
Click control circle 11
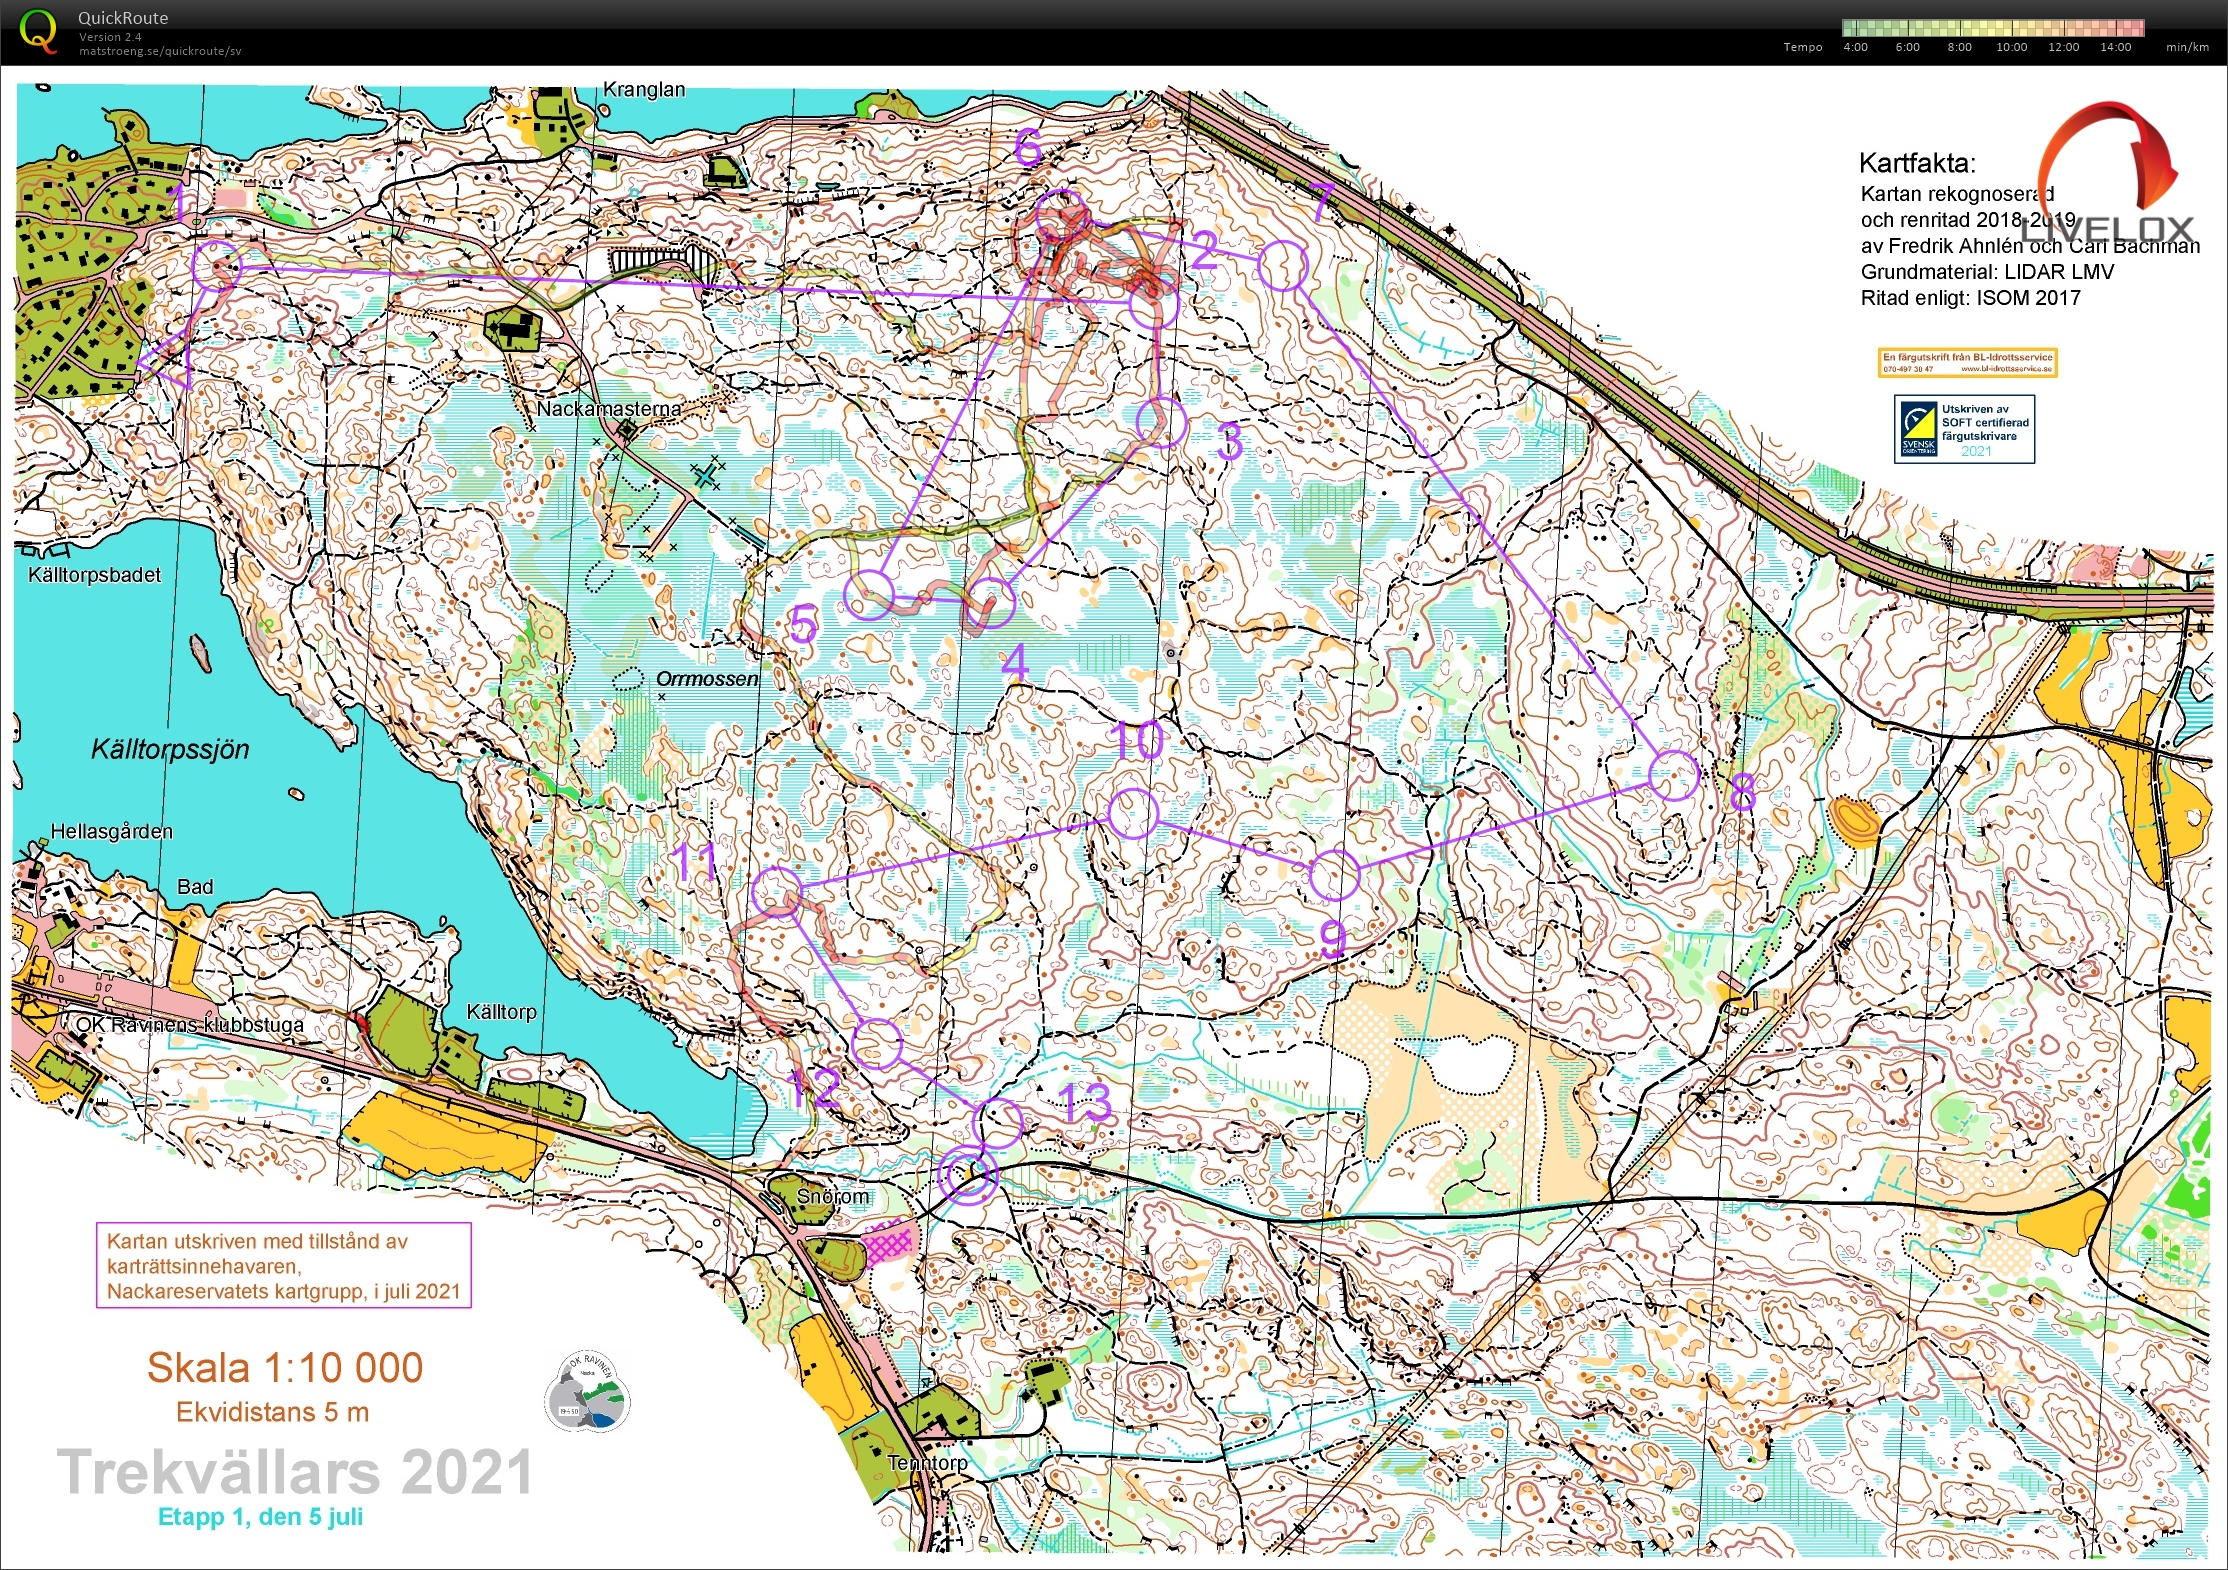777,892
